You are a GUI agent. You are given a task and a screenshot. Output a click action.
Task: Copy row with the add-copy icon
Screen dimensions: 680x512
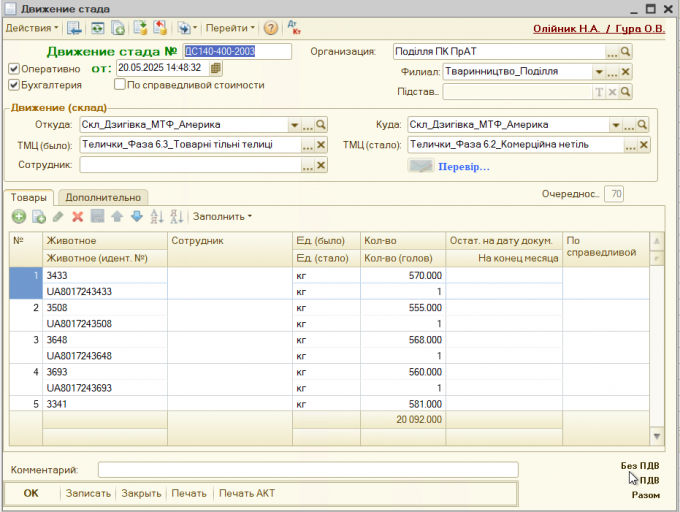tap(39, 216)
